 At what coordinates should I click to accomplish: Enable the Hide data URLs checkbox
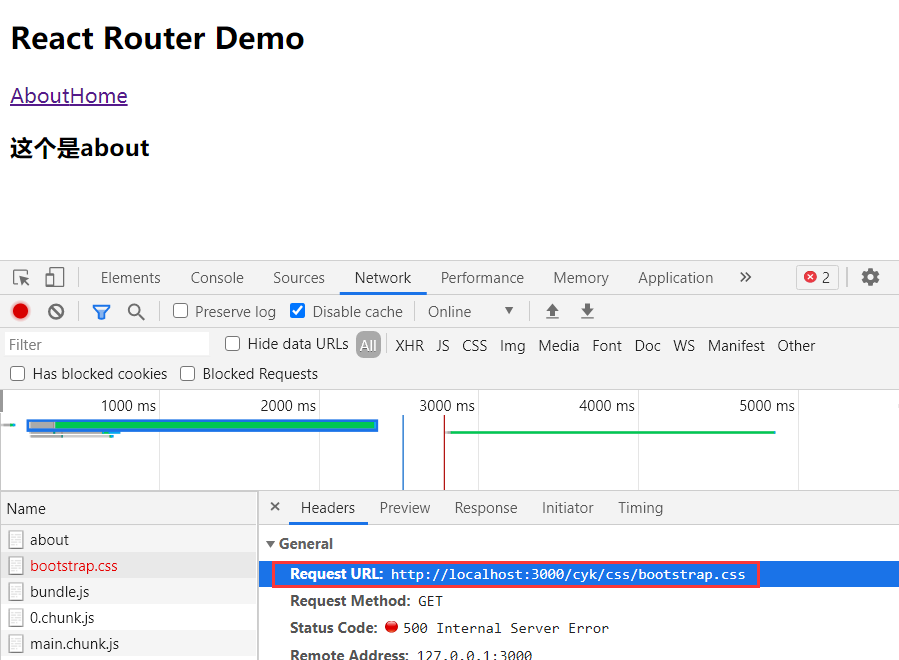(x=233, y=343)
